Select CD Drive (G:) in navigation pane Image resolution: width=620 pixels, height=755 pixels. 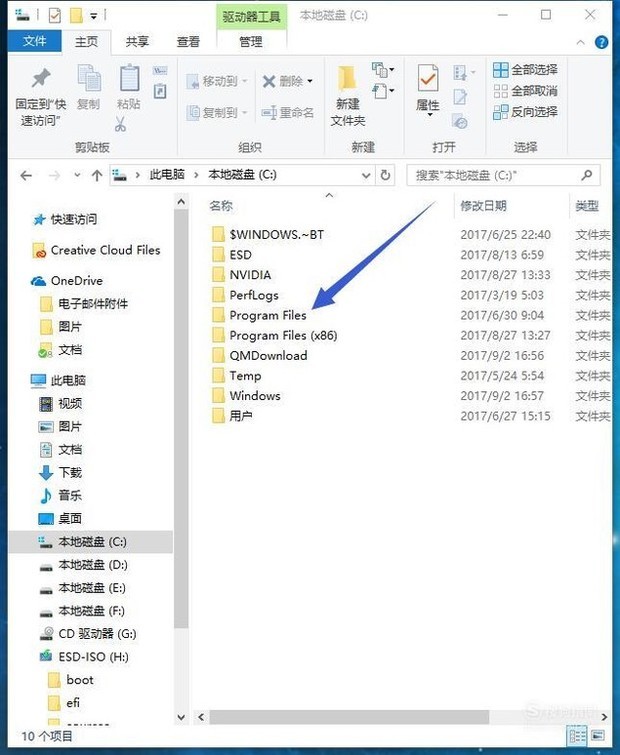(88, 634)
